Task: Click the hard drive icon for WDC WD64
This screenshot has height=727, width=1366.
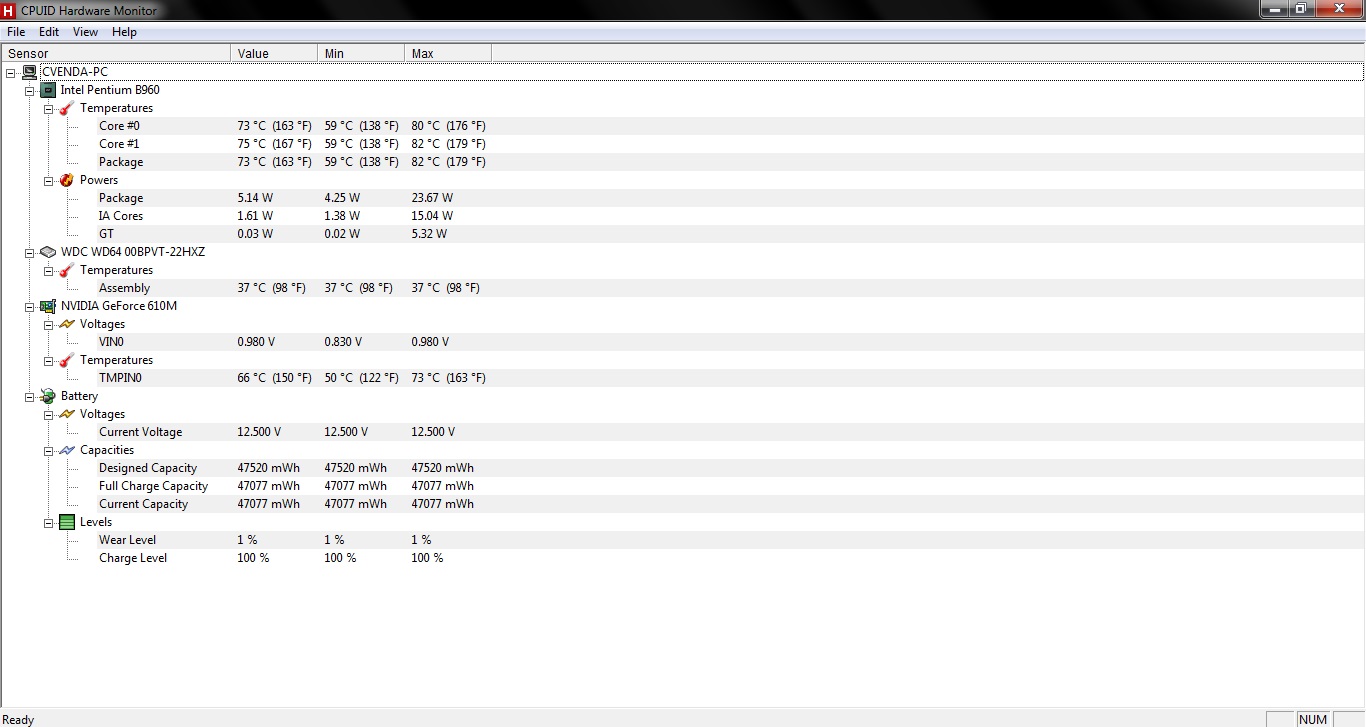Action: click(48, 252)
